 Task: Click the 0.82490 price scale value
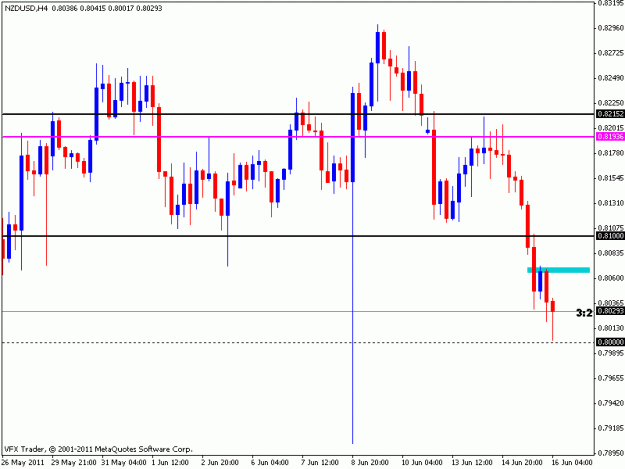[611, 78]
